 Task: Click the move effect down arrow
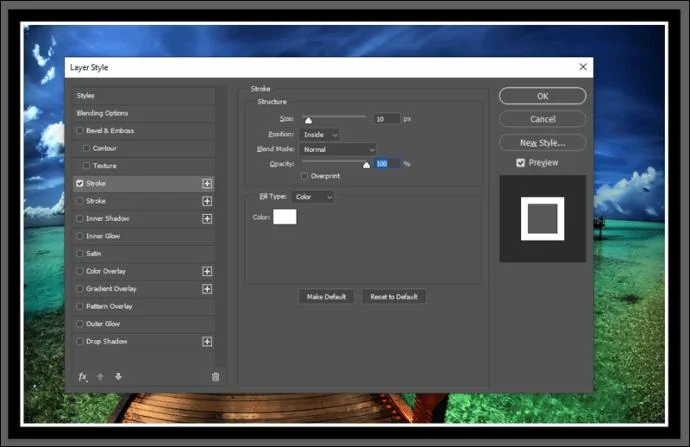[118, 377]
